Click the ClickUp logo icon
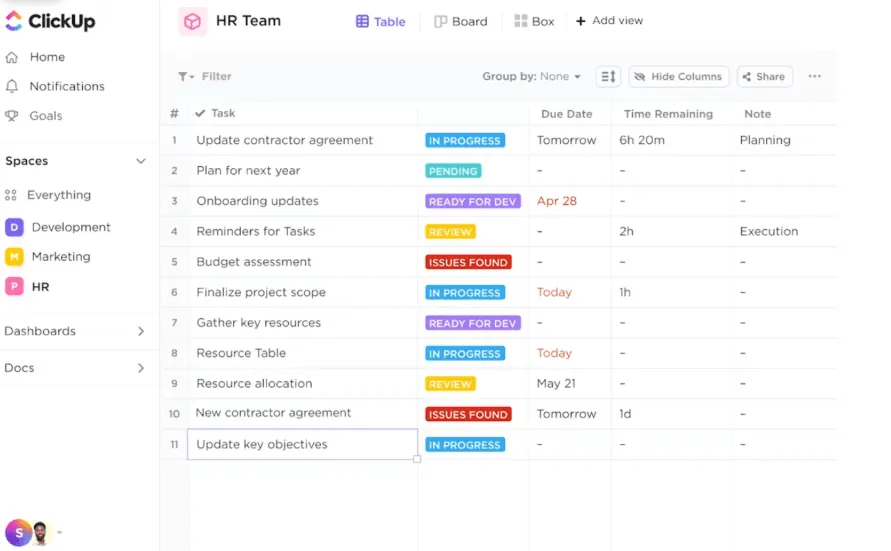Screen dimensions: 891x551 [x=13, y=21]
